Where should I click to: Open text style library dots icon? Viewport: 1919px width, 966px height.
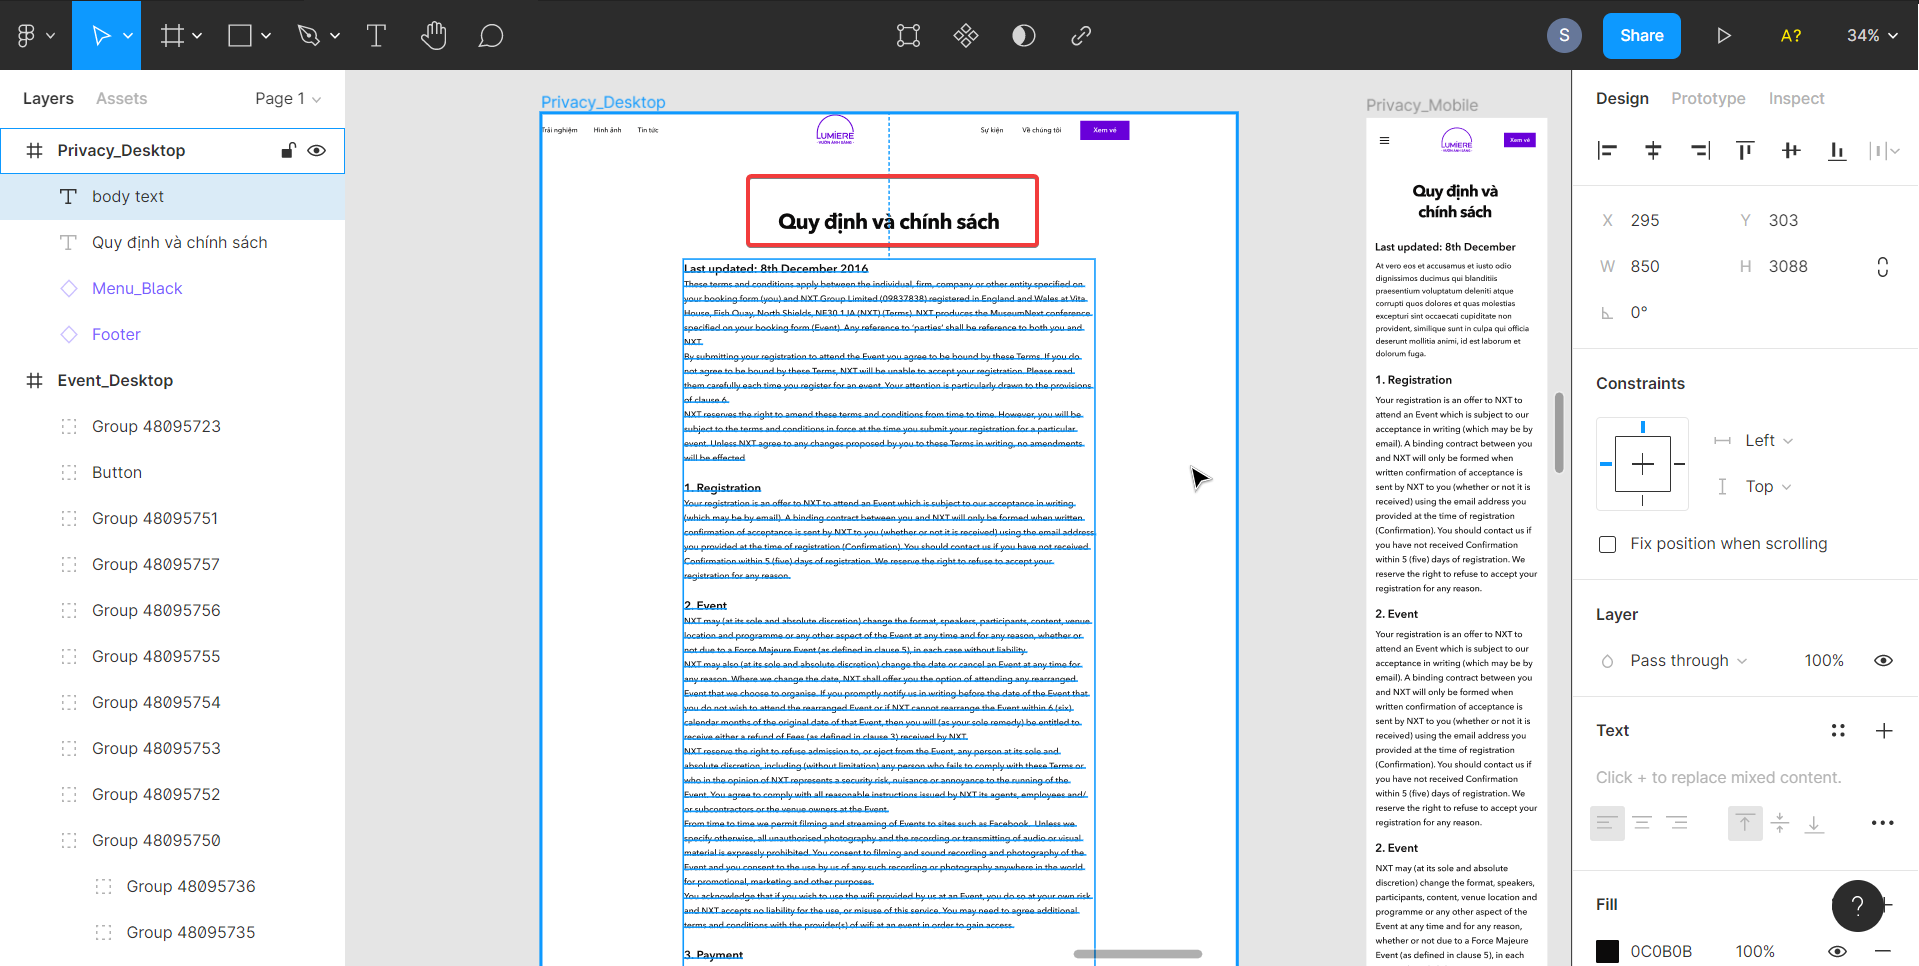1838,731
